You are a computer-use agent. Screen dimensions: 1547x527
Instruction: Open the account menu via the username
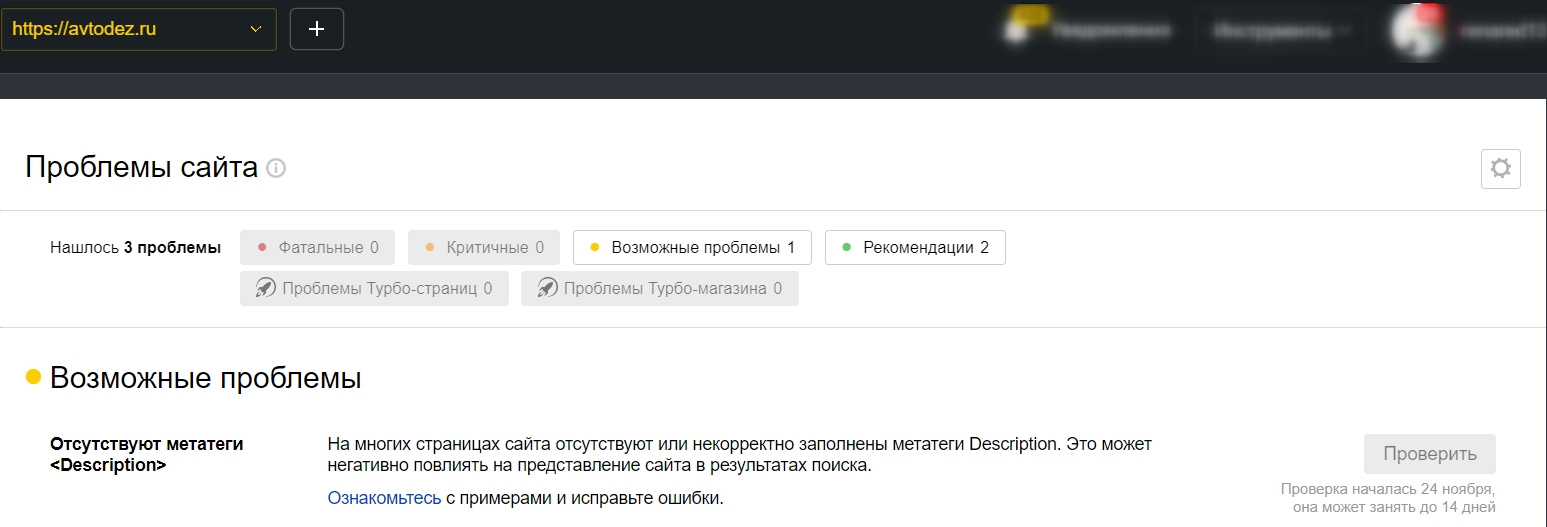click(1500, 31)
